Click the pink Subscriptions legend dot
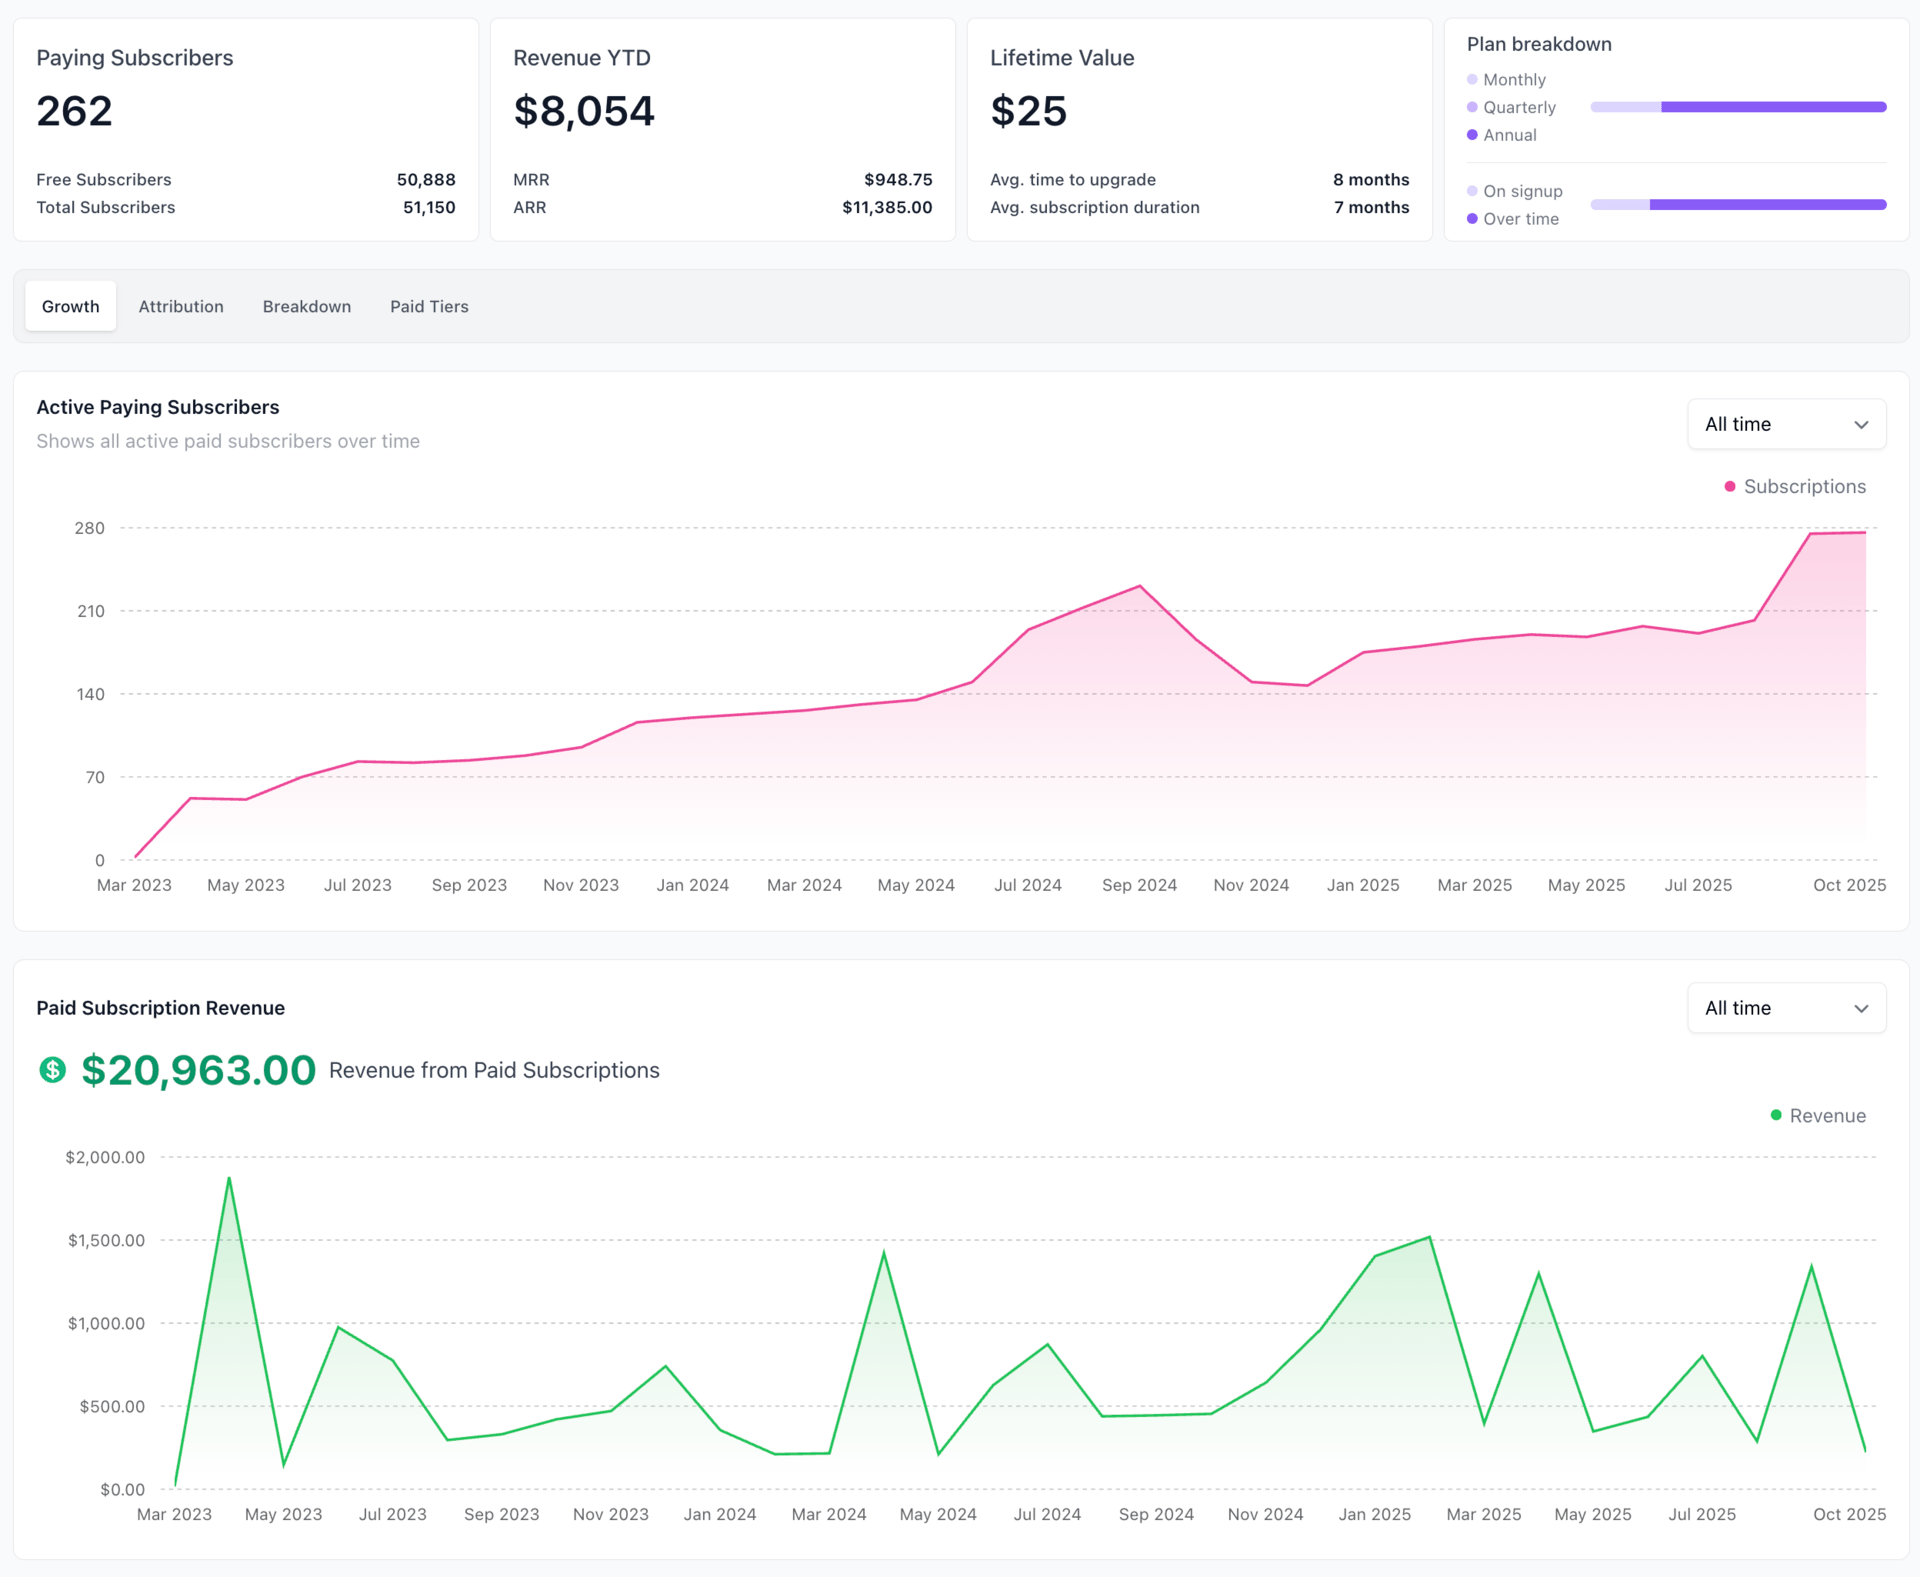This screenshot has width=1920, height=1577. coord(1730,487)
